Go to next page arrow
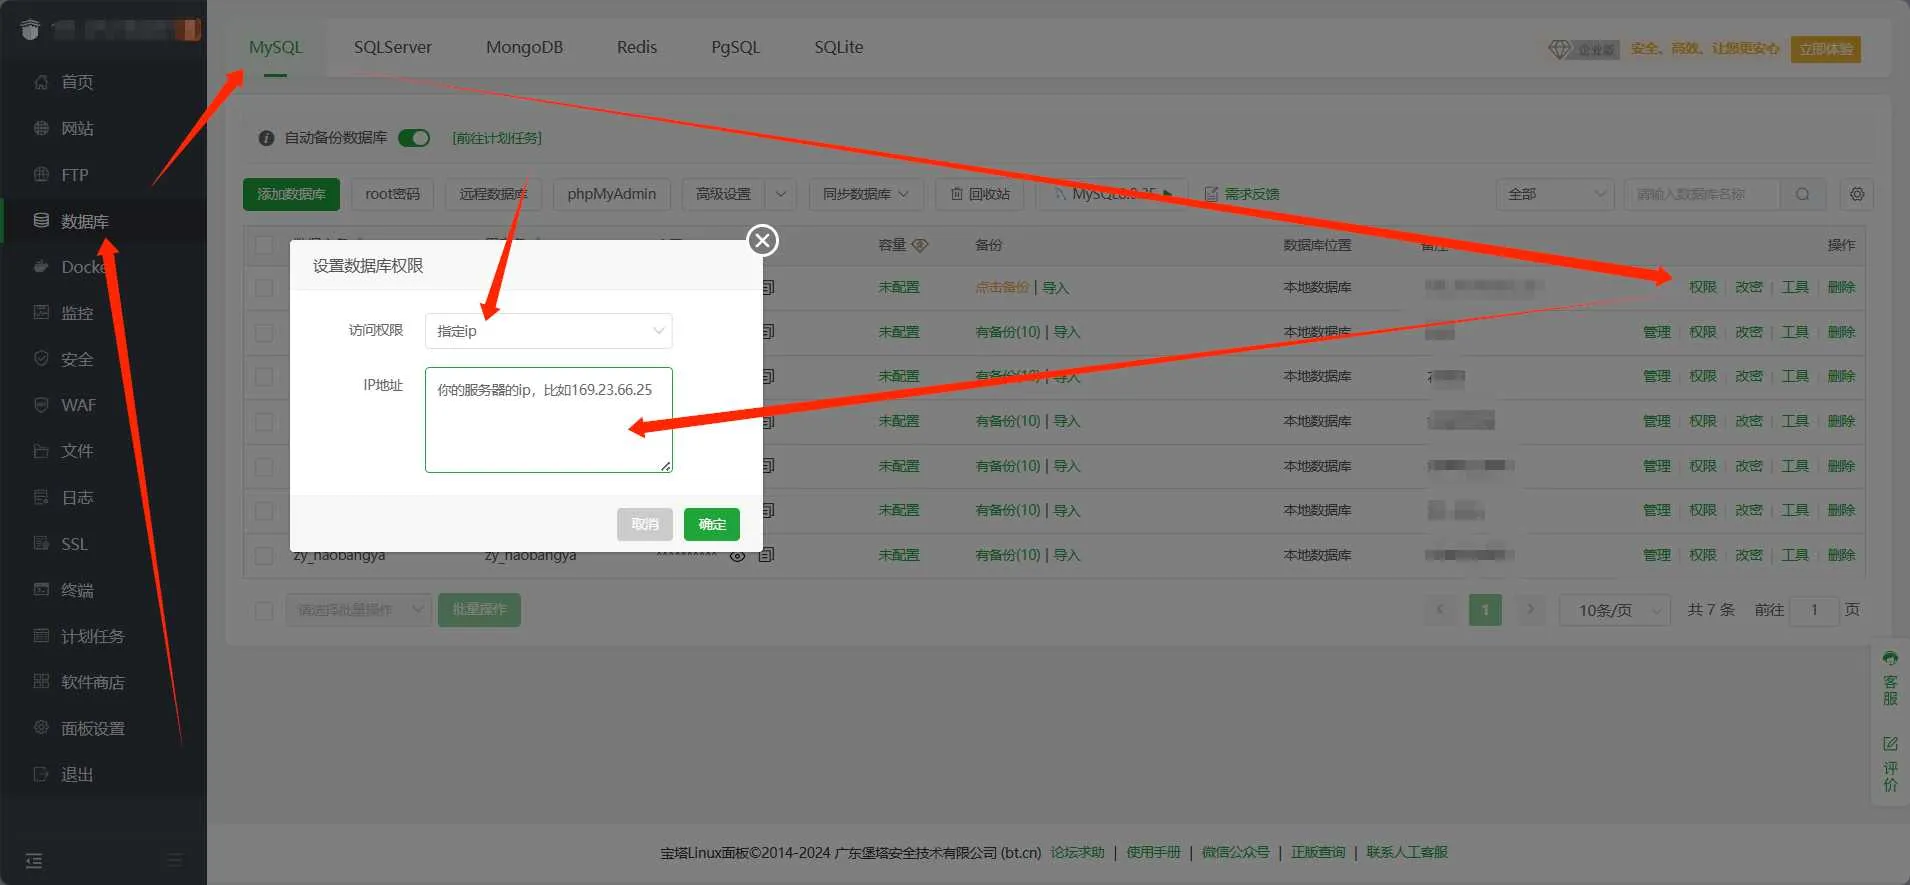 (1530, 609)
